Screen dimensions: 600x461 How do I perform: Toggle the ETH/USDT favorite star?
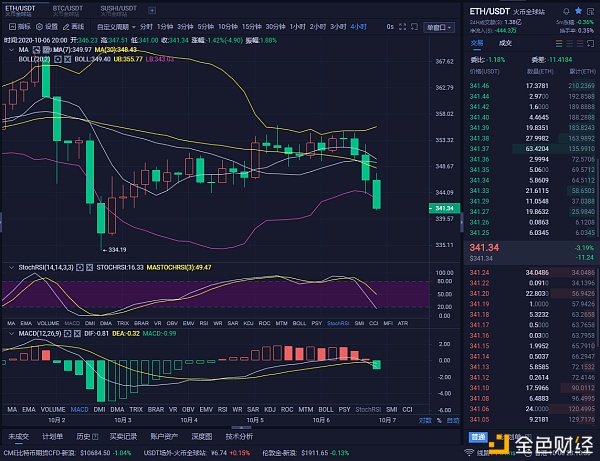577,10
